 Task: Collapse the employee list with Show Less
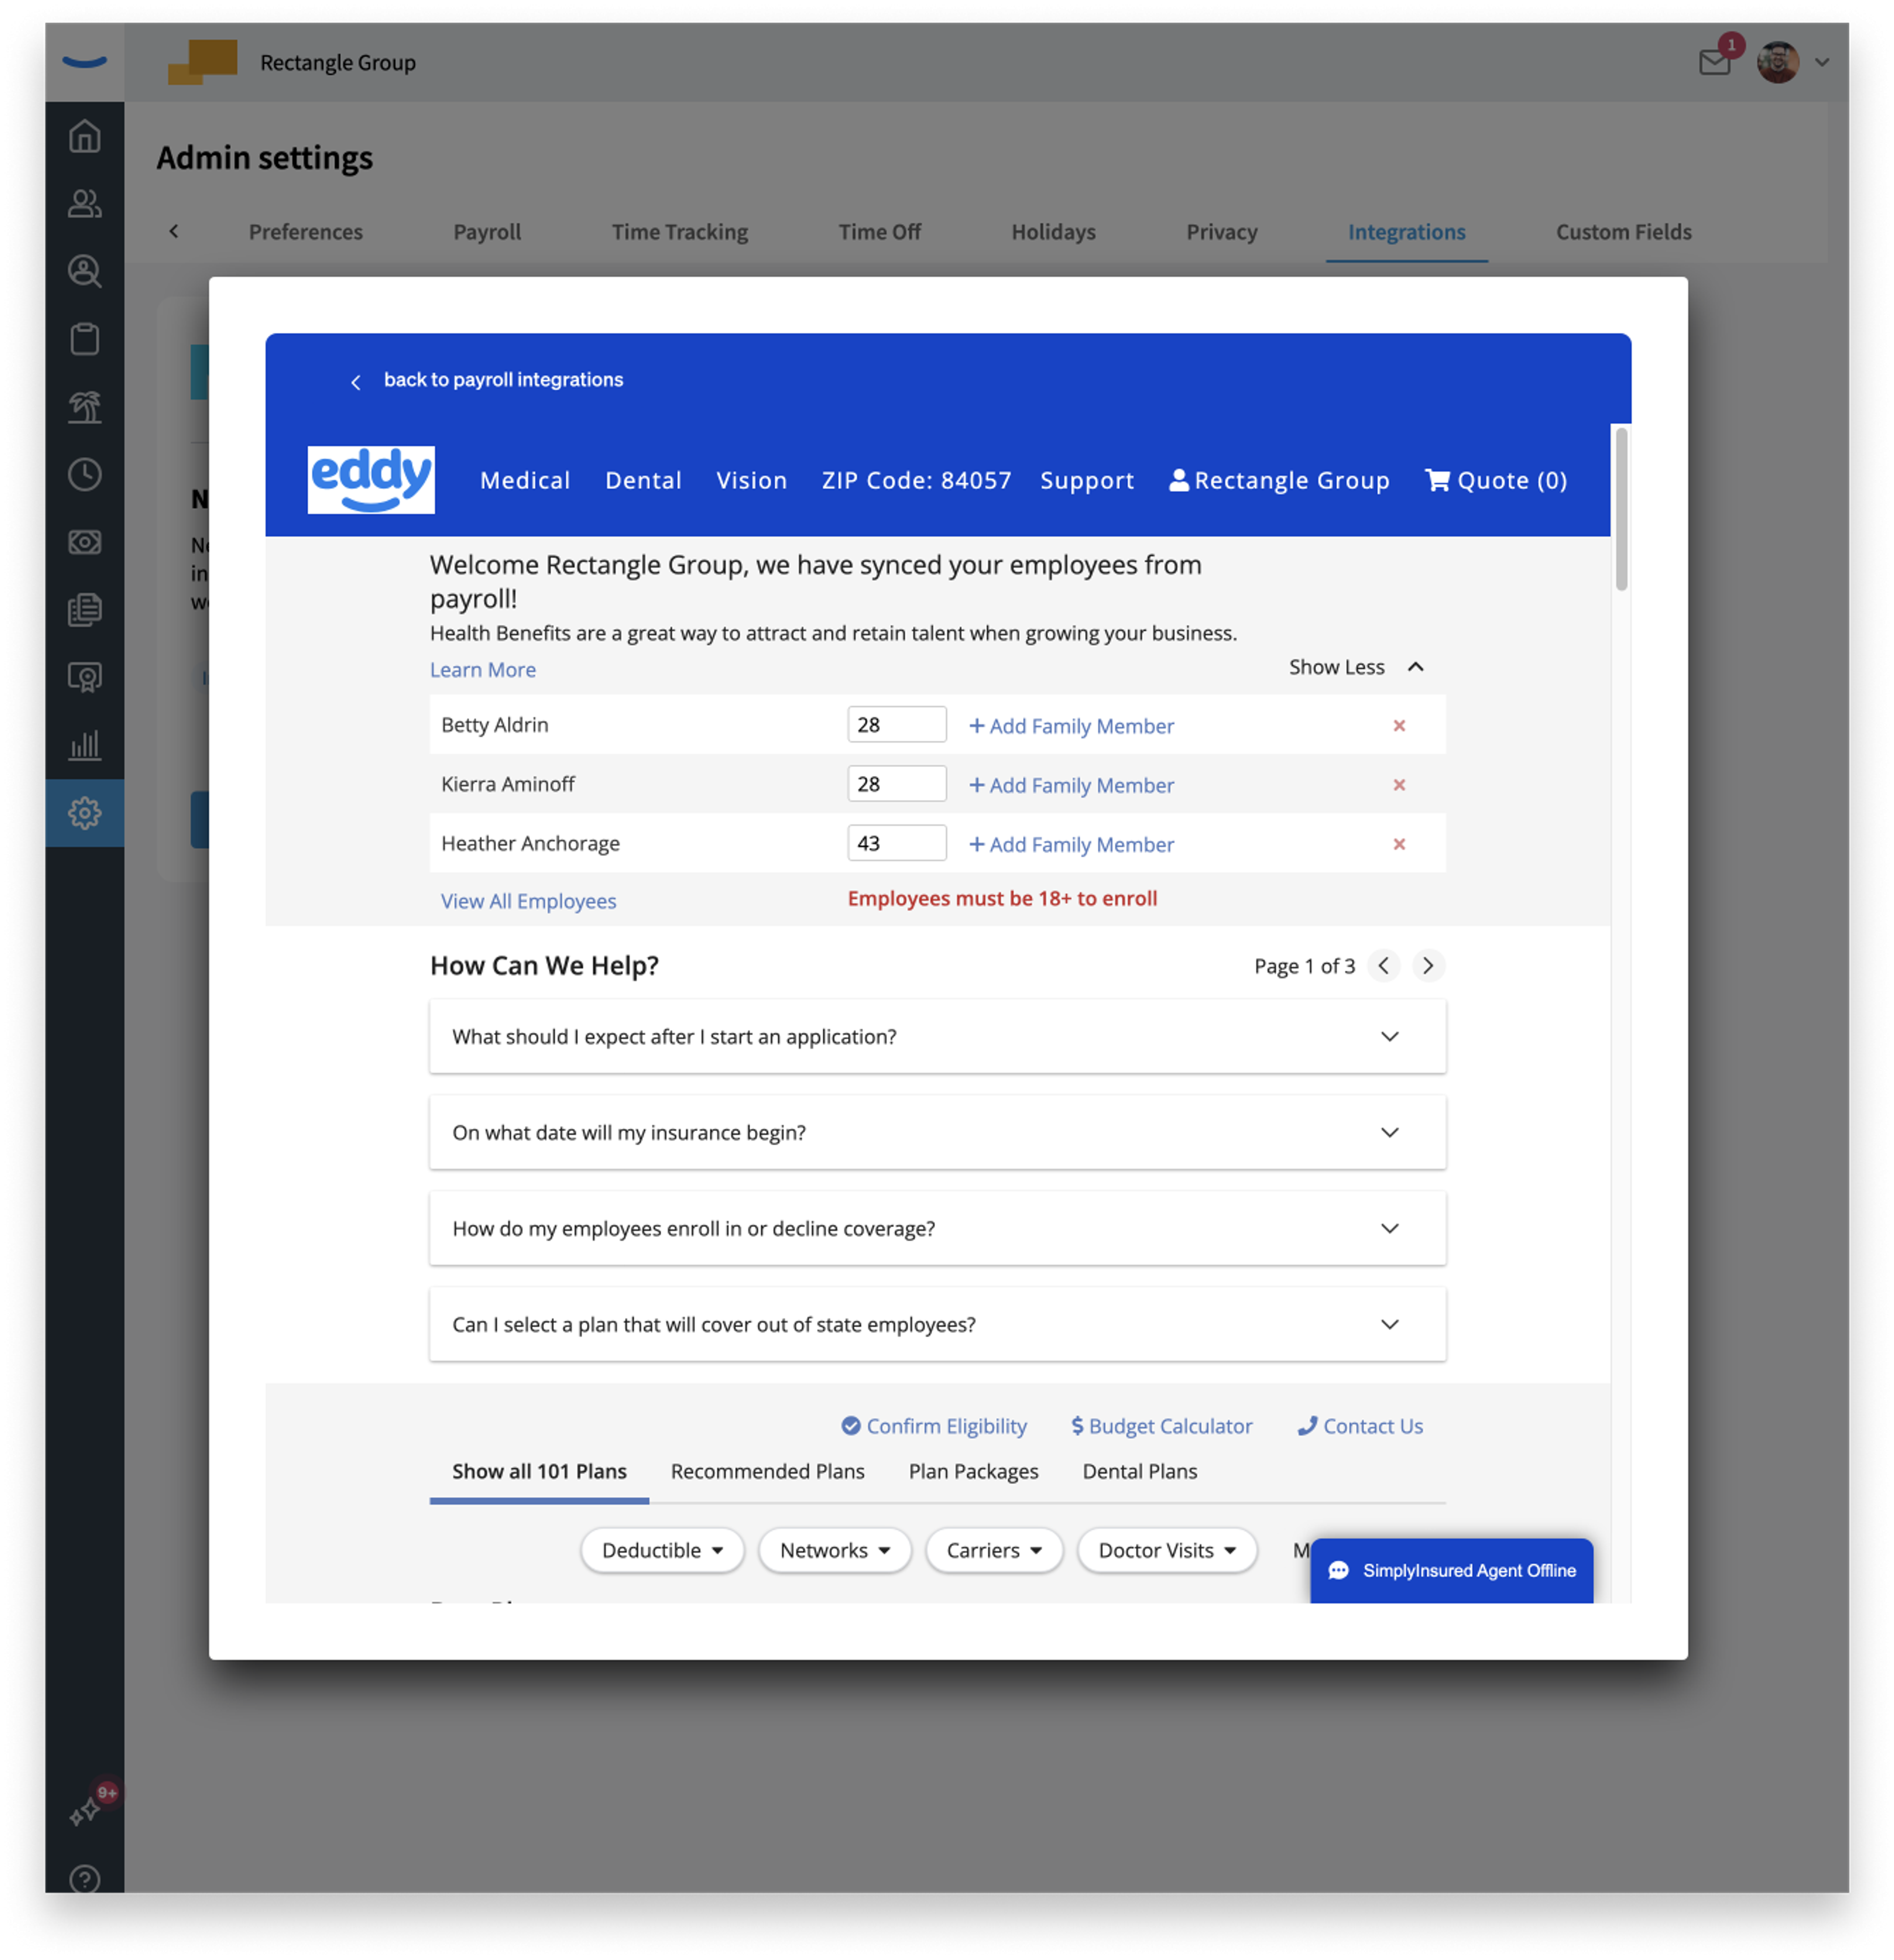(1356, 667)
